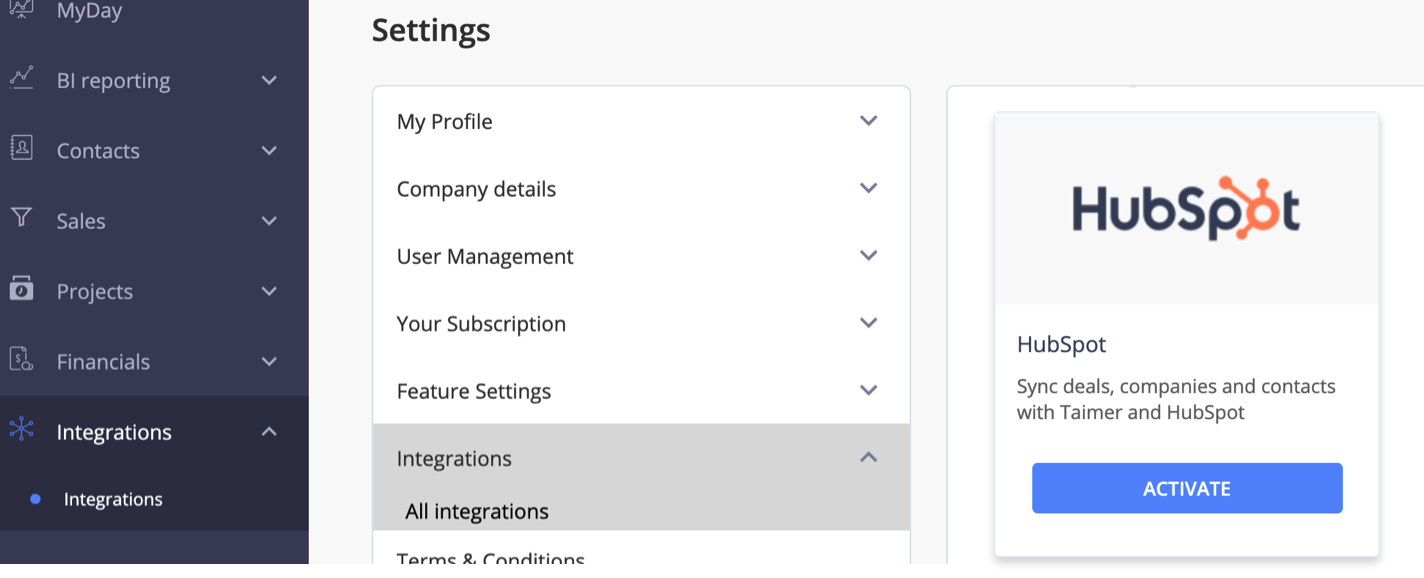Click the HubSpot logo image
Image resolution: width=1424 pixels, height=578 pixels.
(x=1186, y=208)
